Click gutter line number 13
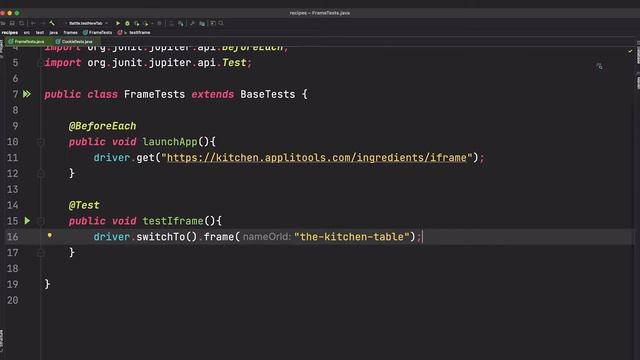 13,189
